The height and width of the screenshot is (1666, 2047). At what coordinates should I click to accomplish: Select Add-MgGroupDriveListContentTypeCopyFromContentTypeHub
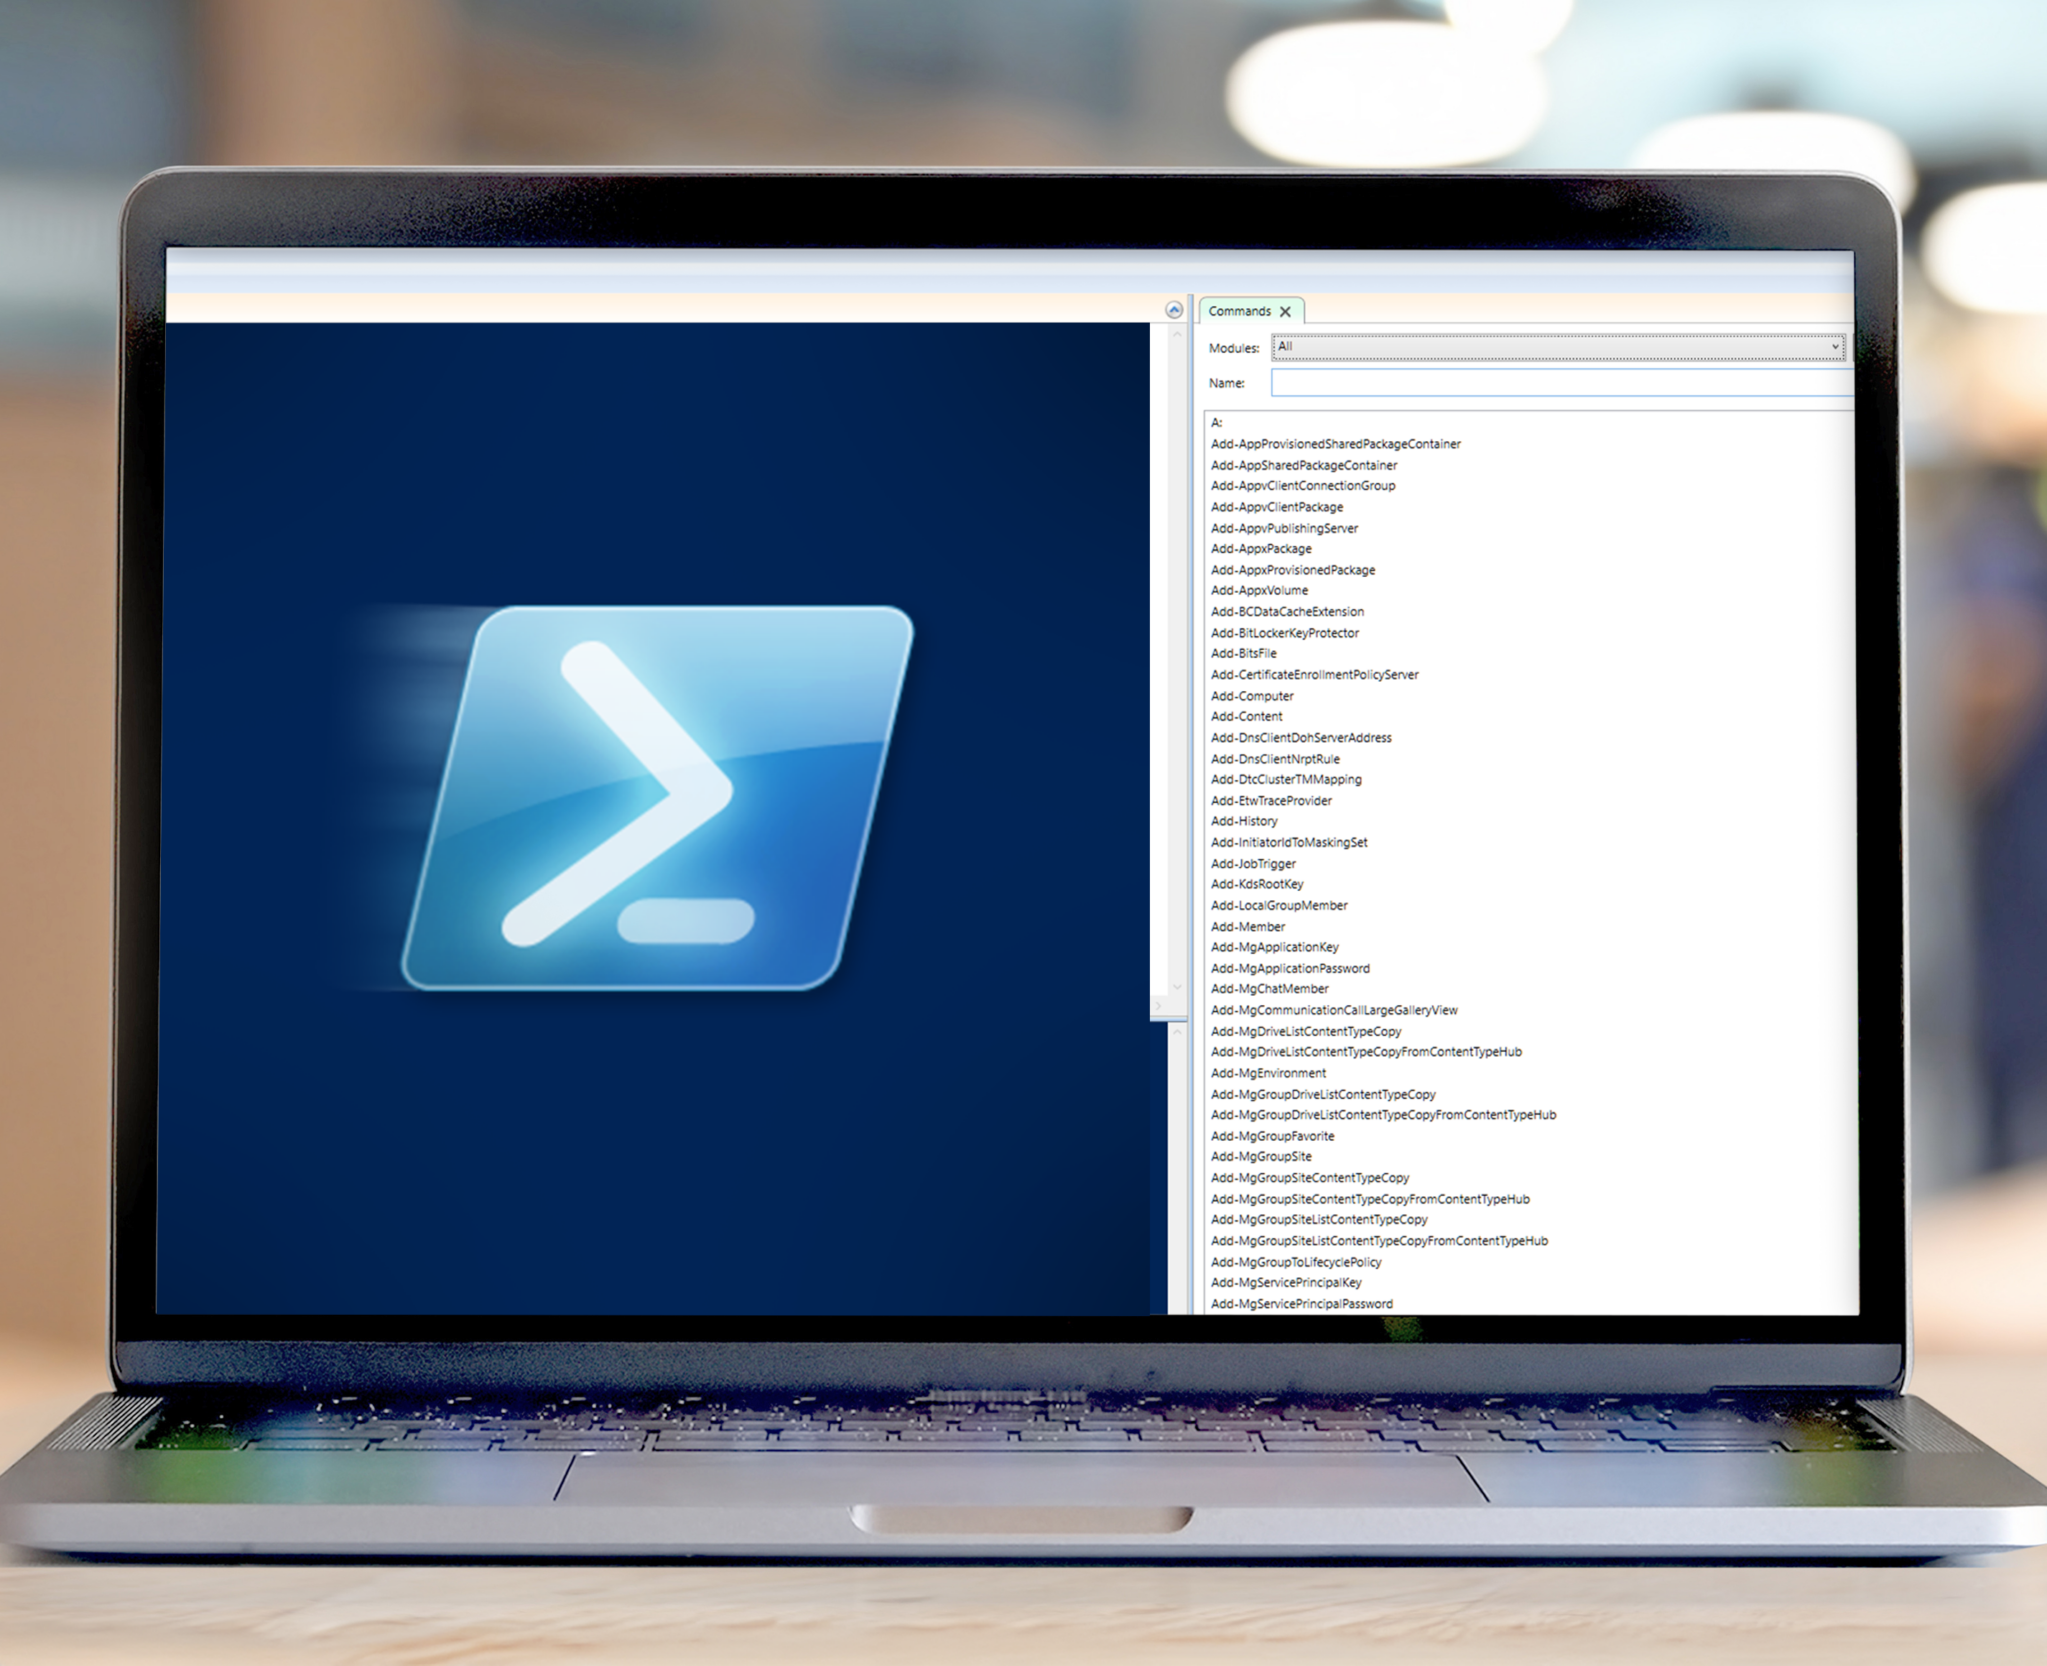pos(1383,1116)
